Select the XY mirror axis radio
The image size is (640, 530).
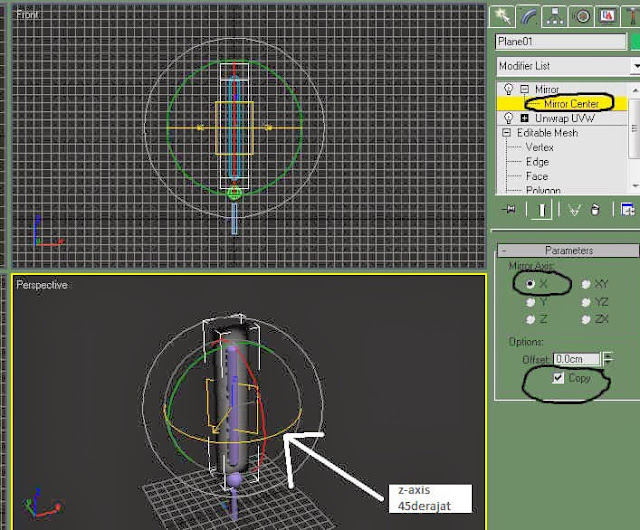(x=586, y=284)
